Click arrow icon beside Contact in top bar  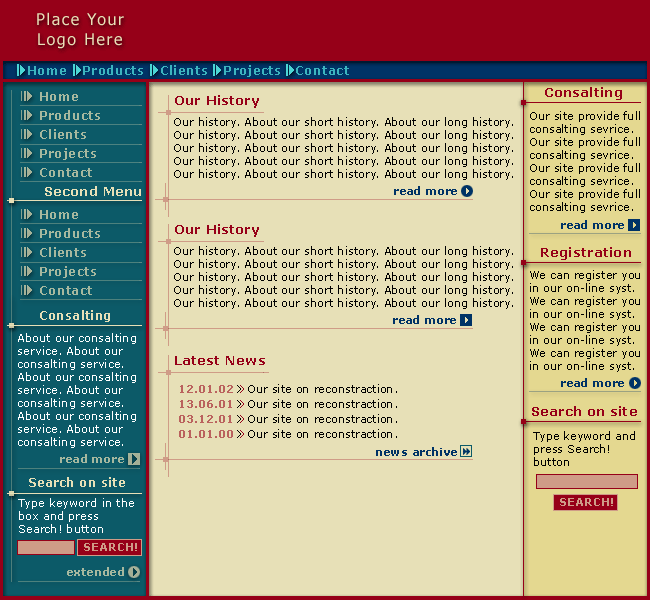290,70
